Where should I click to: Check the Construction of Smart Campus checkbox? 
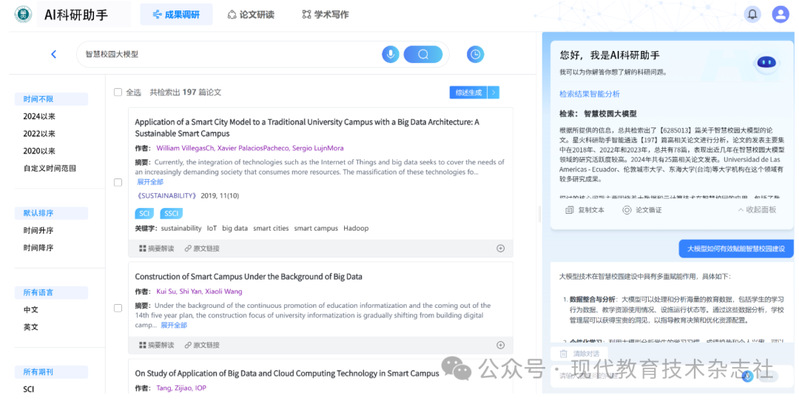coord(118,307)
